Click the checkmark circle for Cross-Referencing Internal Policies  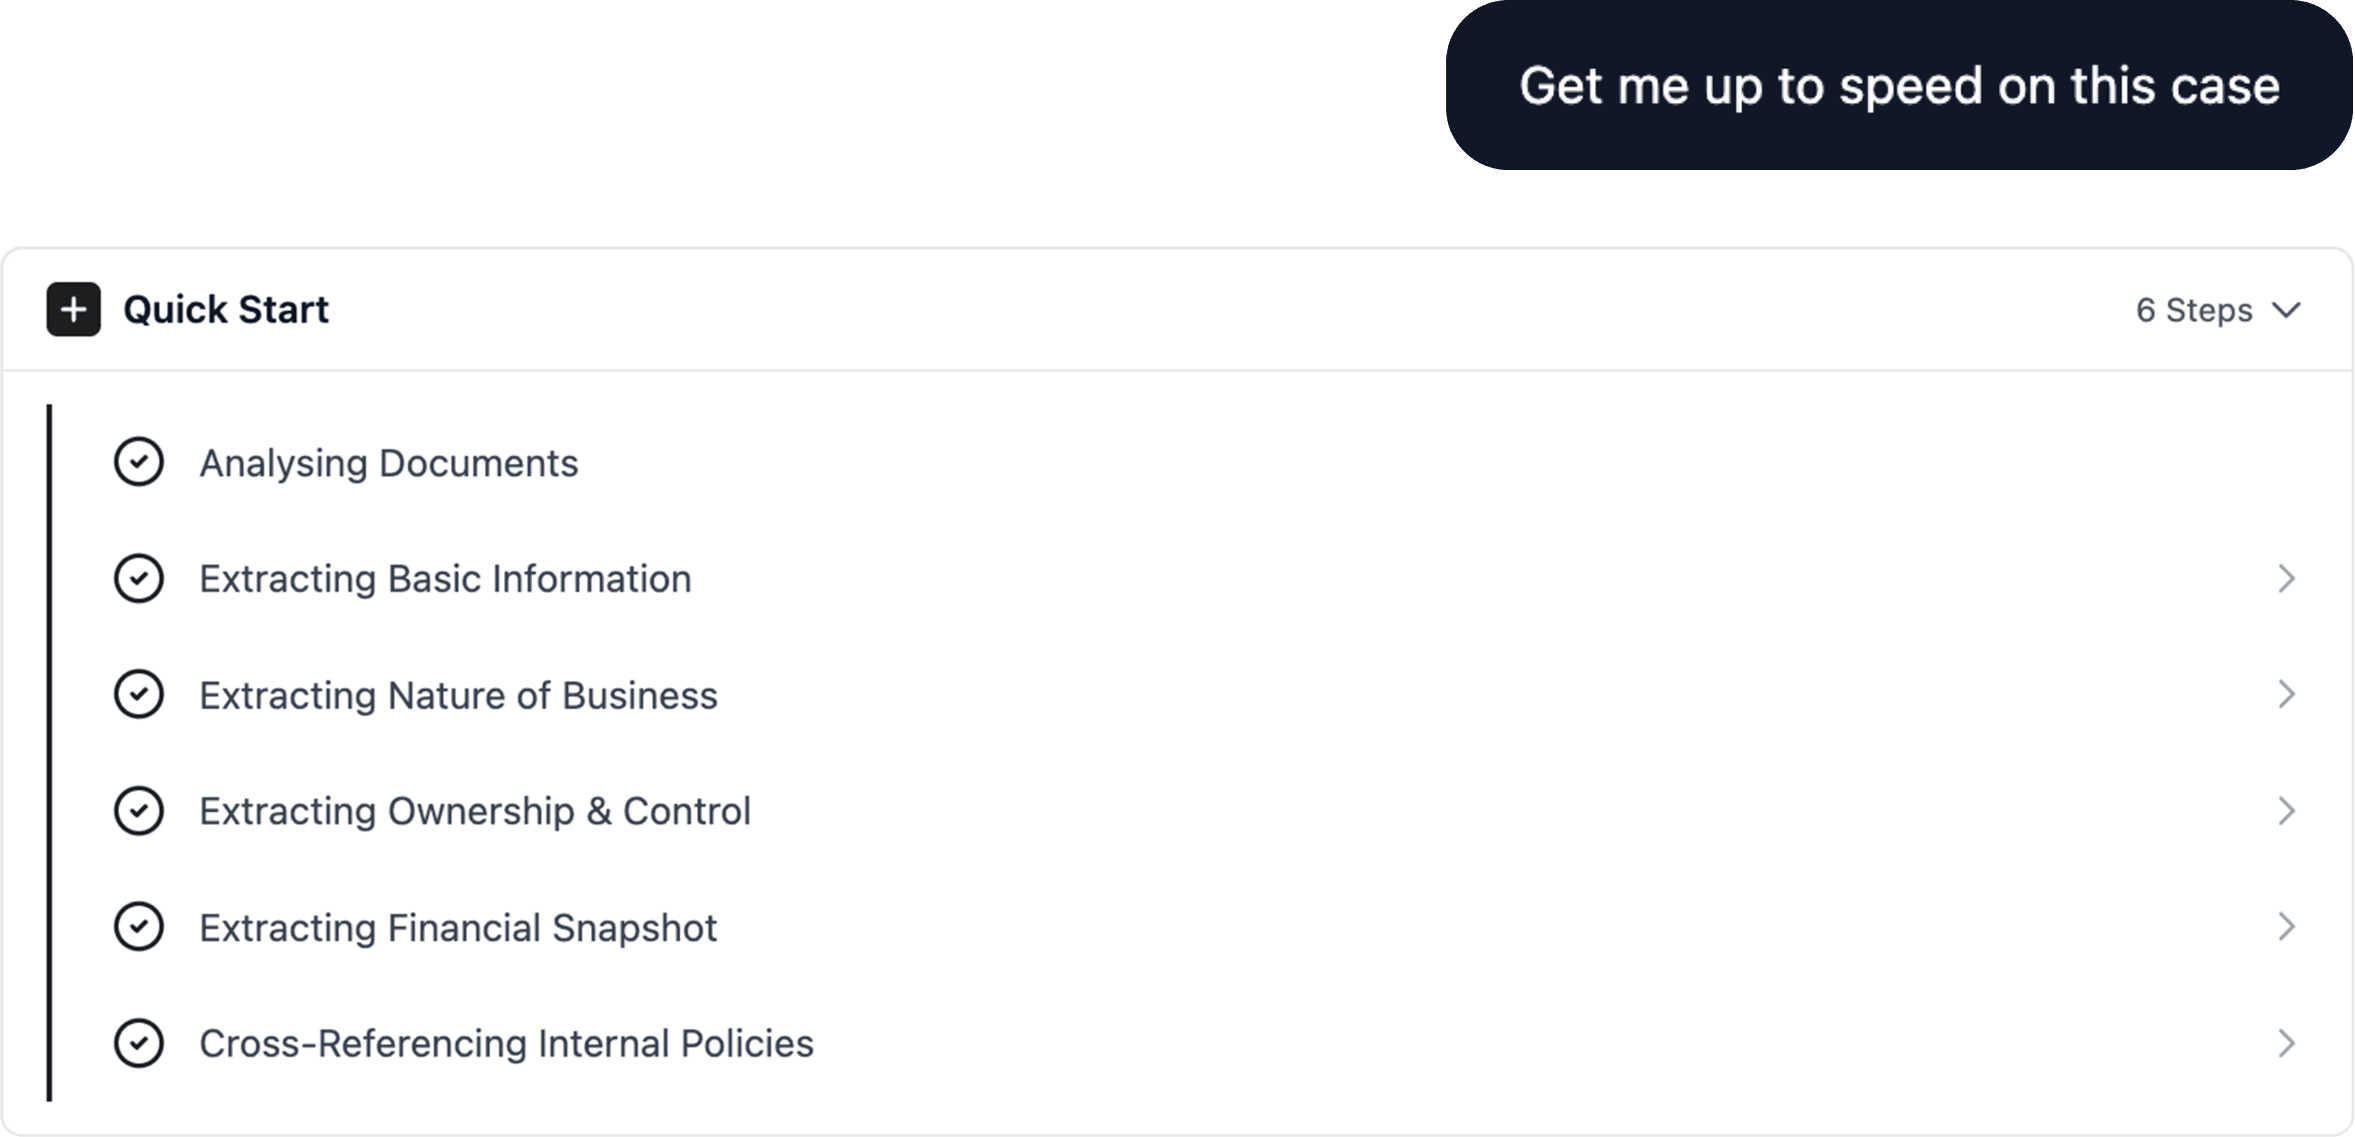click(138, 1043)
